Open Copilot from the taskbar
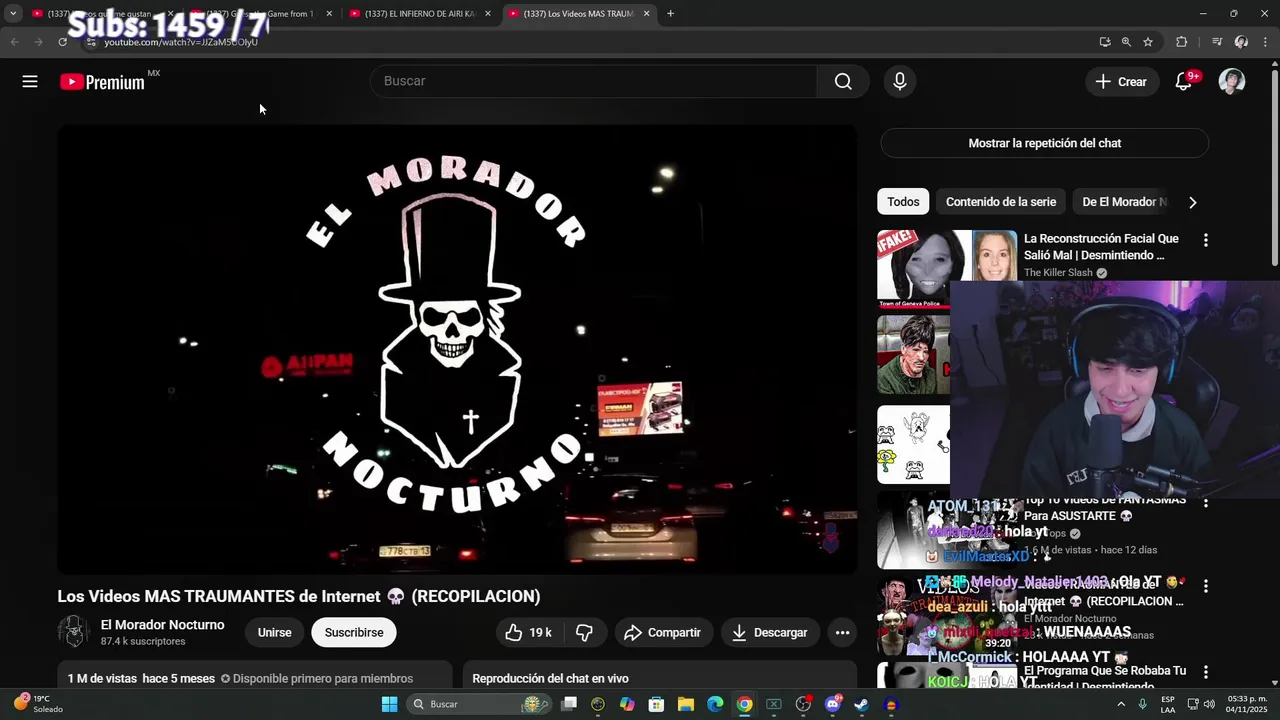Image resolution: width=1280 pixels, height=720 pixels. 627,704
